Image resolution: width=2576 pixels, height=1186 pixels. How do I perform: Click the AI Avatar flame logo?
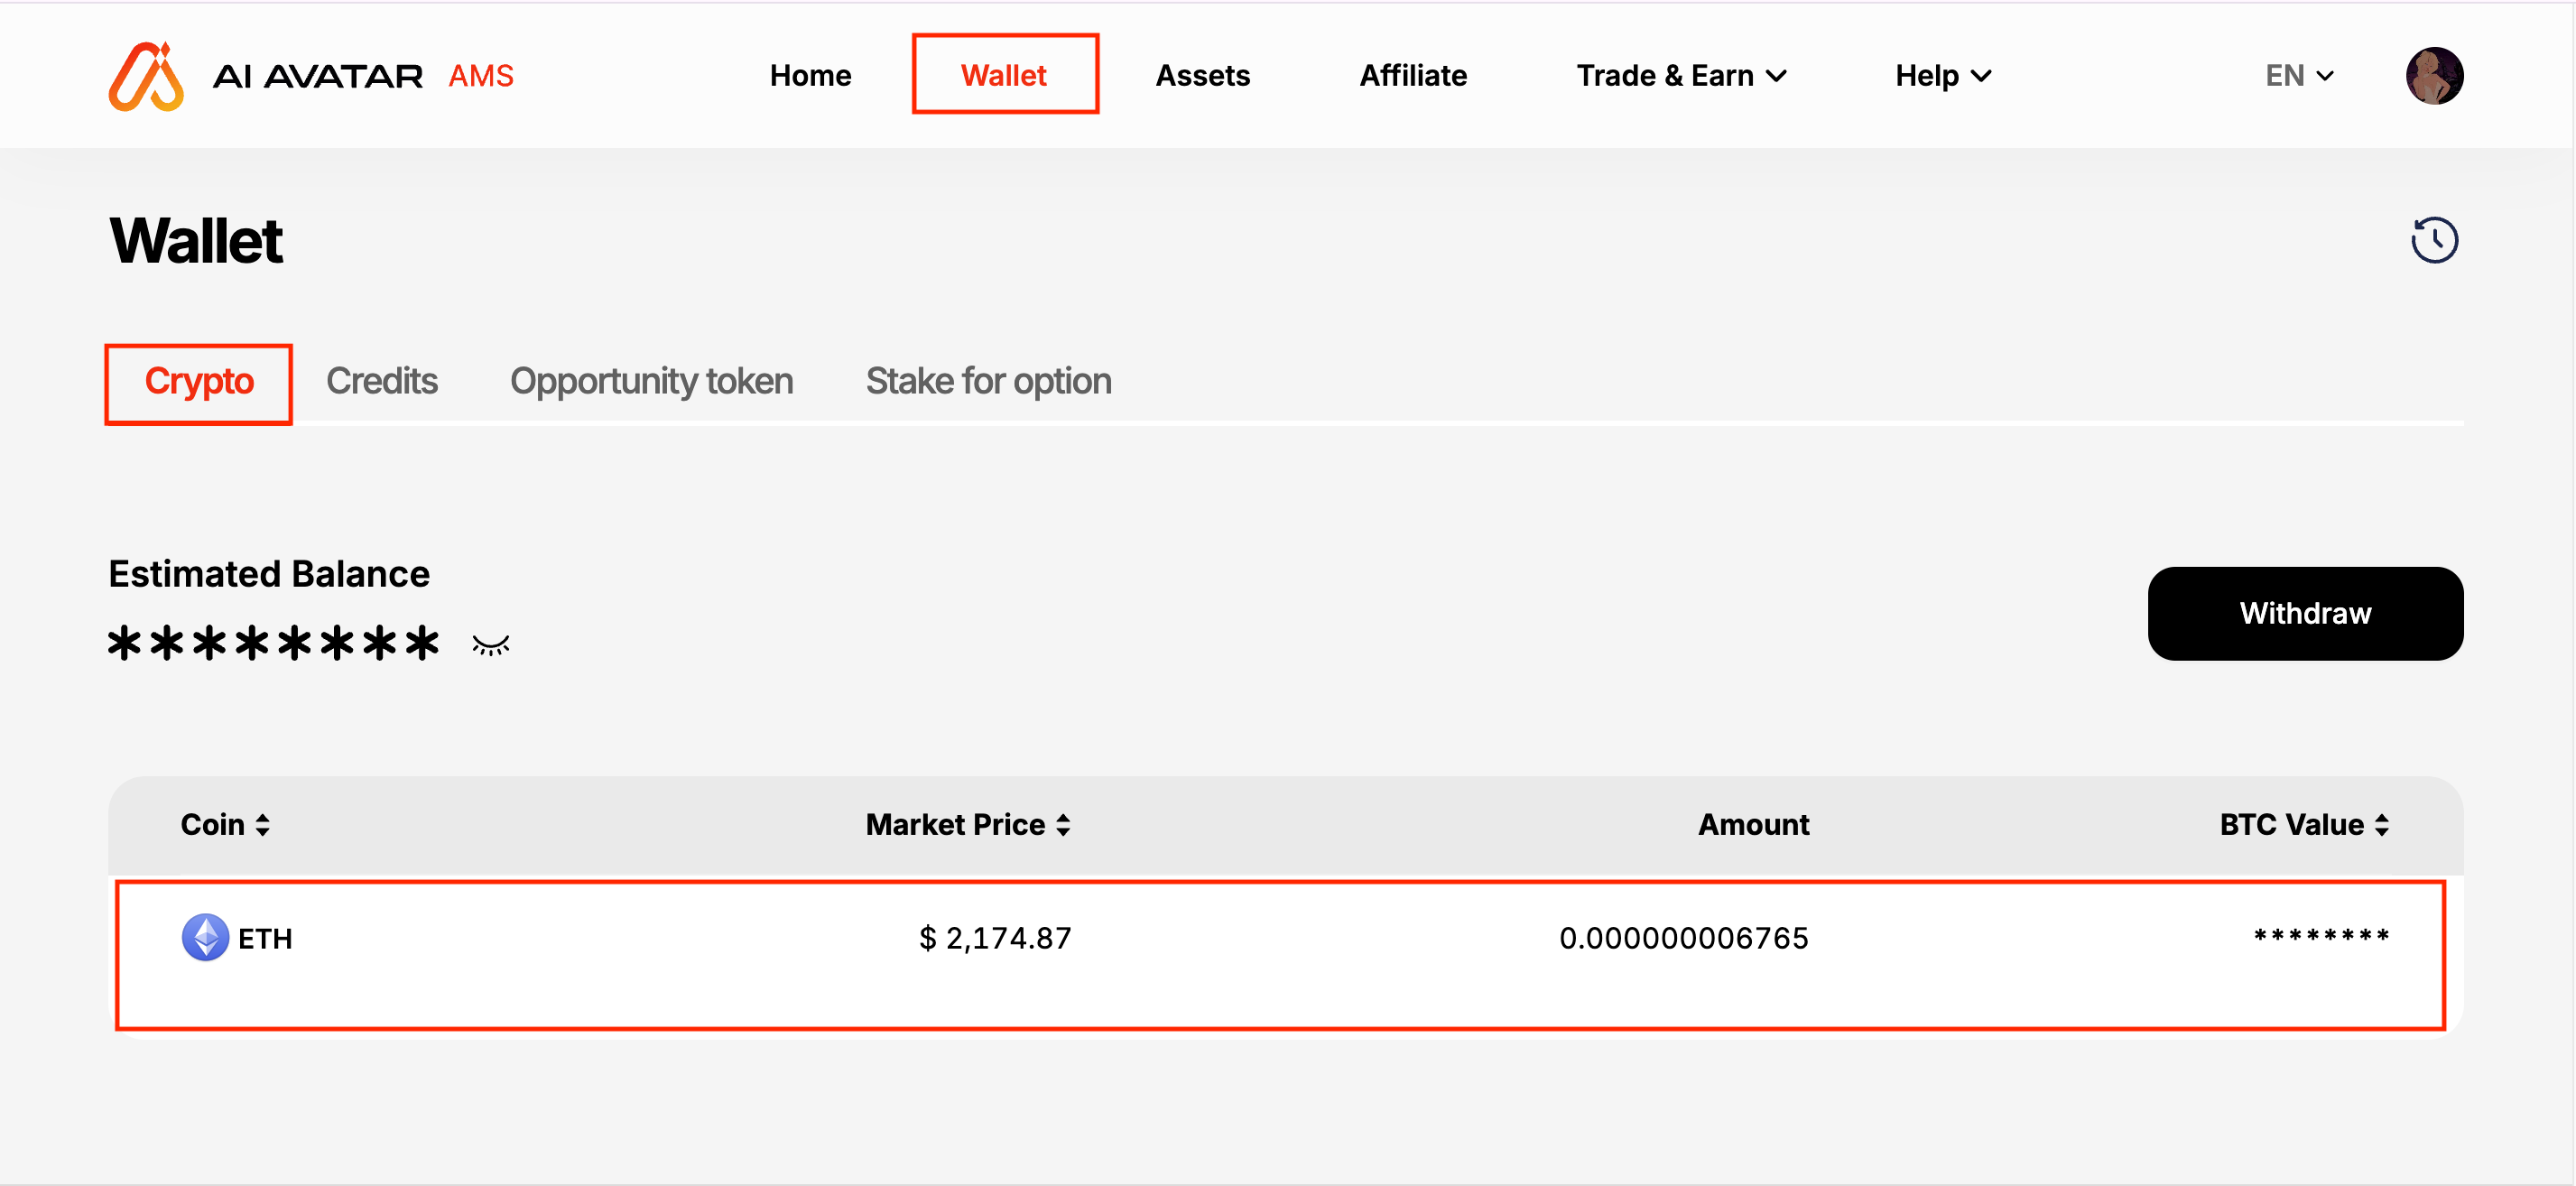(146, 76)
